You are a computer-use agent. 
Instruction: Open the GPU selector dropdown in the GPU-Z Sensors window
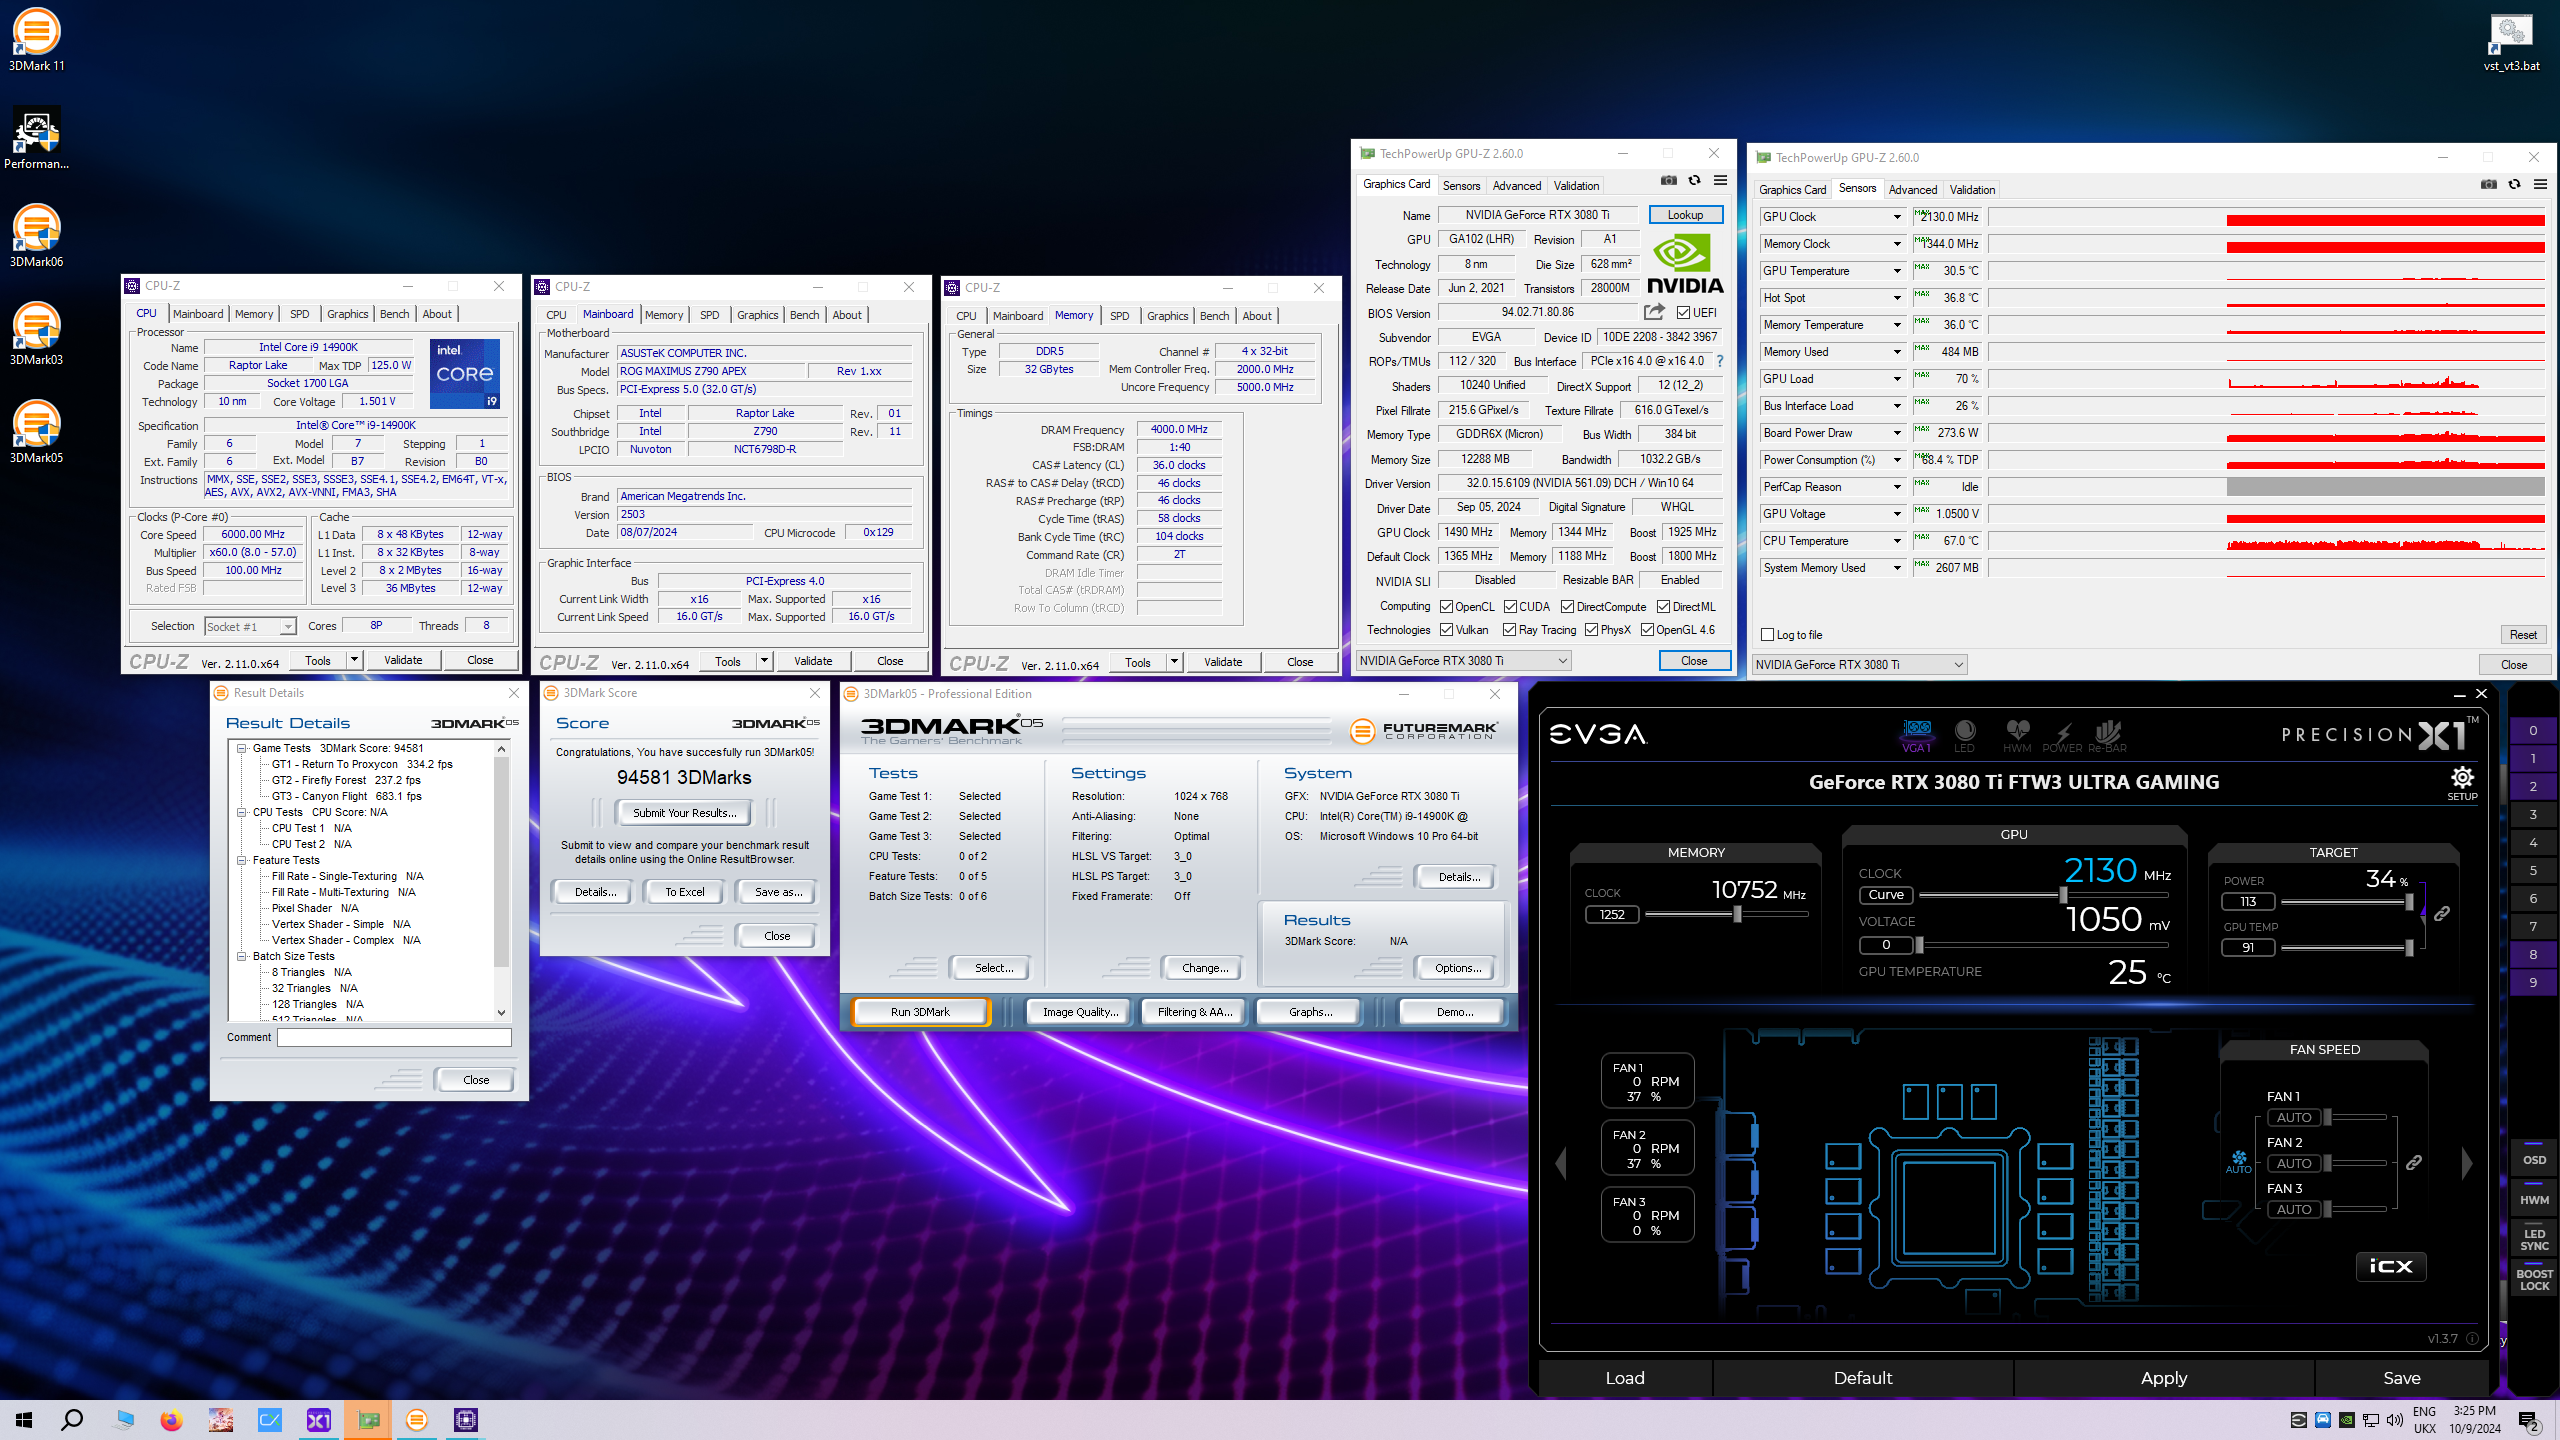pyautogui.click(x=1859, y=665)
